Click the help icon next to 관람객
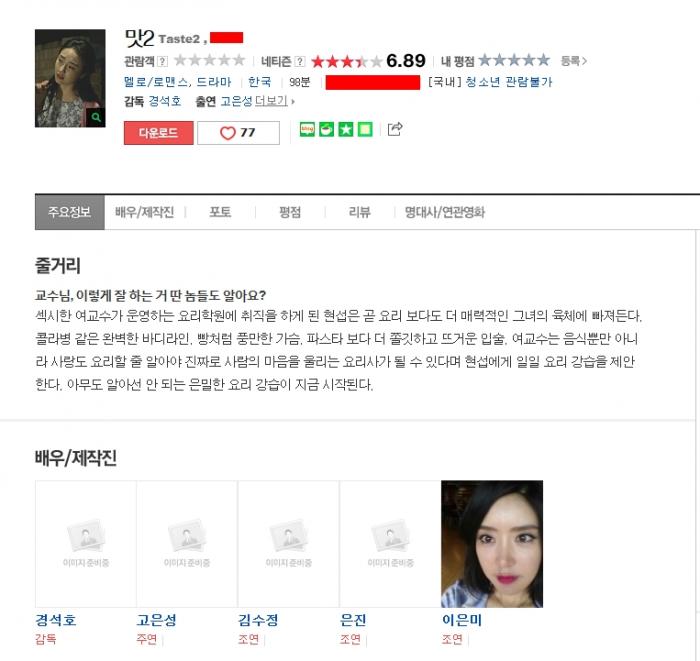Image resolution: width=700 pixels, height=661 pixels. (x=163, y=61)
